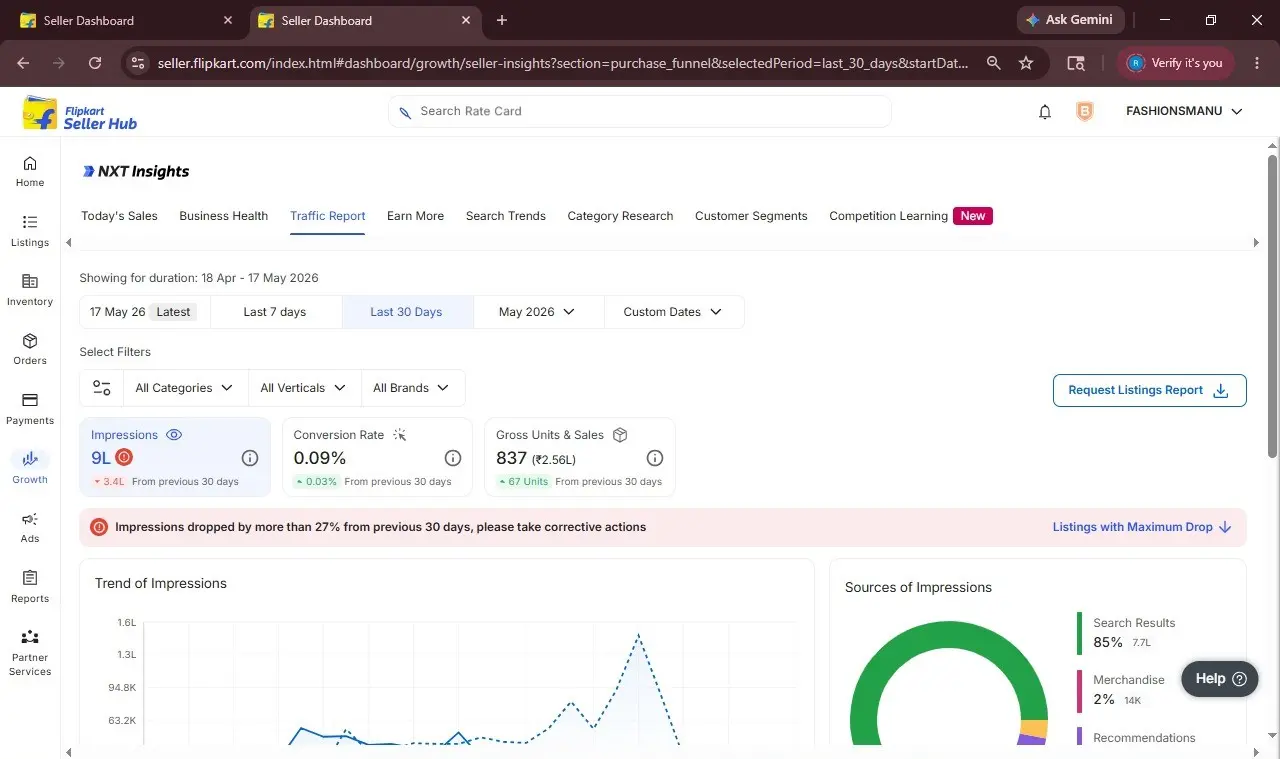Screen dimensions: 1280x759
Task: Open the All Brands filter
Action: click(x=411, y=388)
